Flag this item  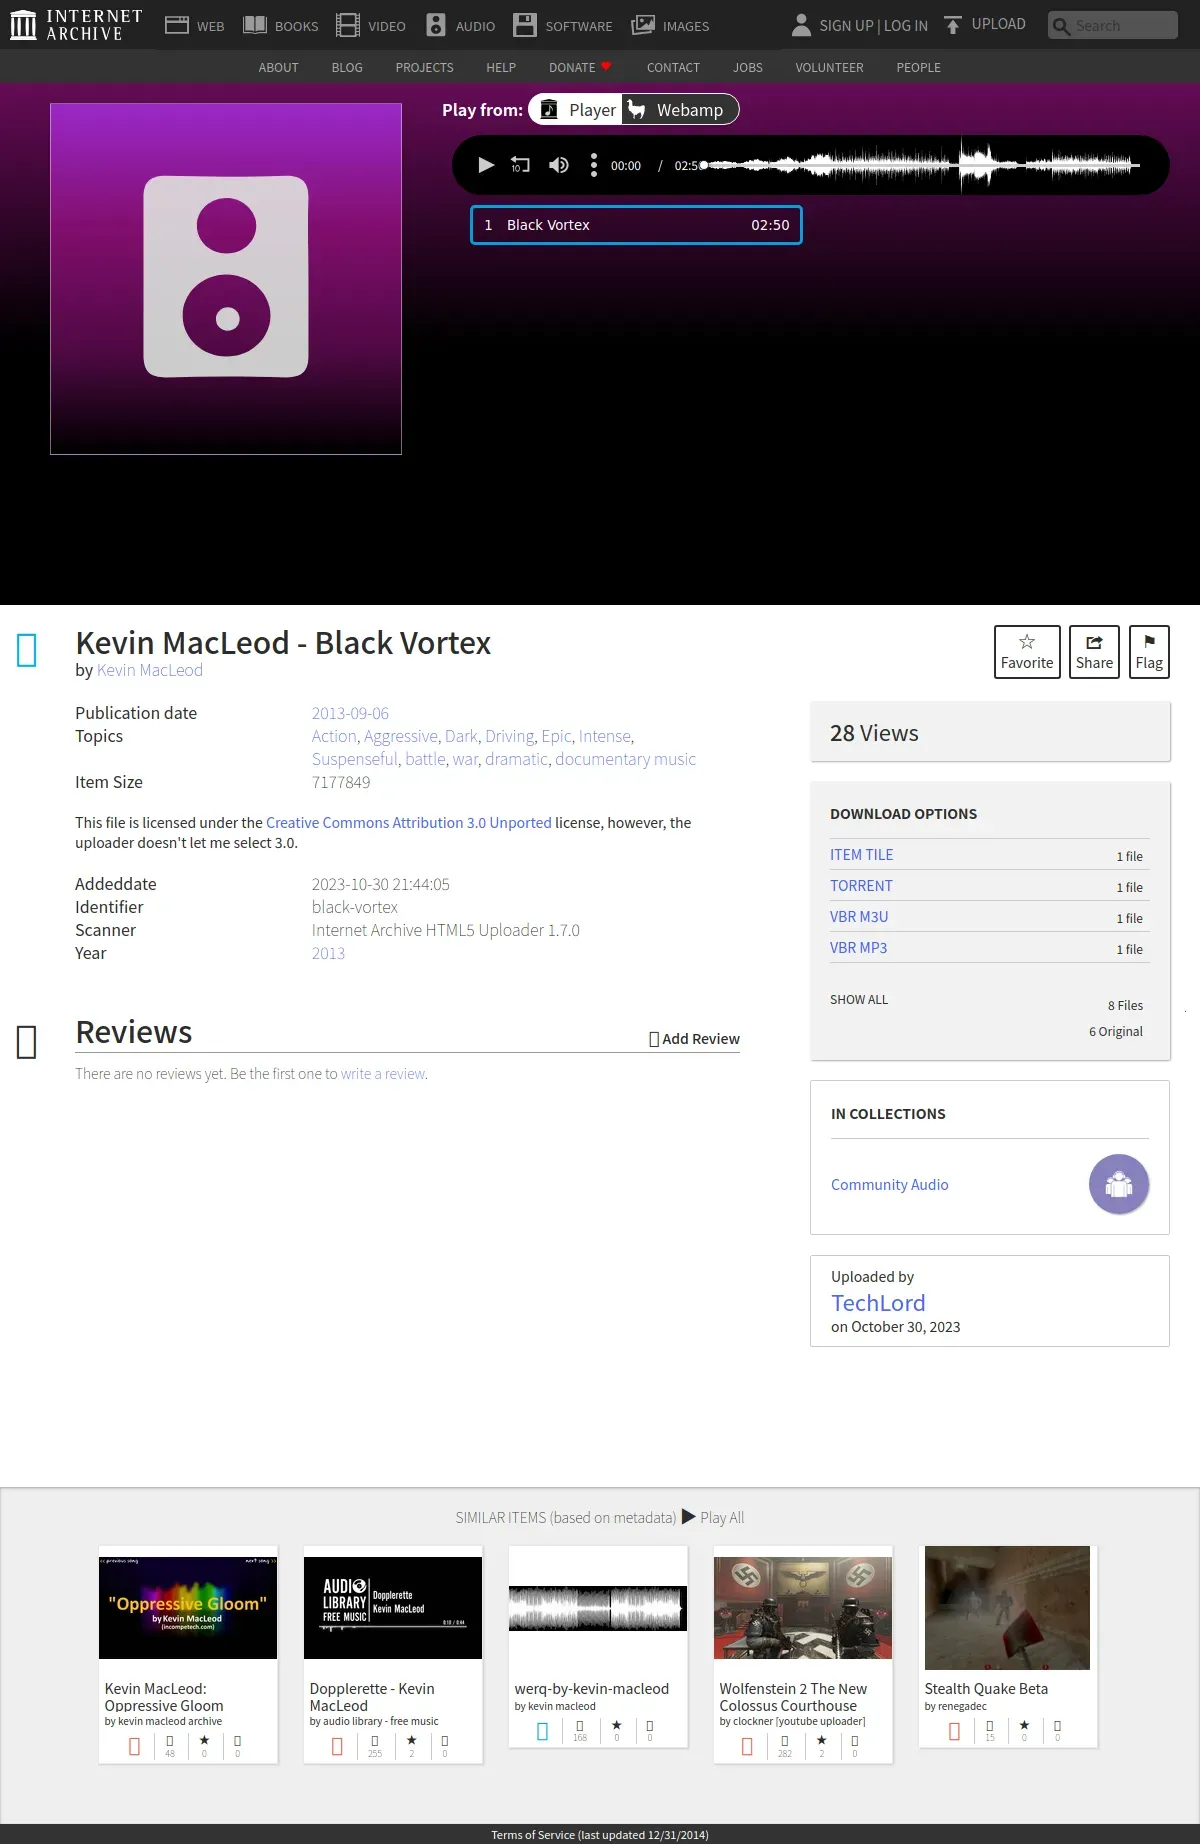coord(1149,652)
